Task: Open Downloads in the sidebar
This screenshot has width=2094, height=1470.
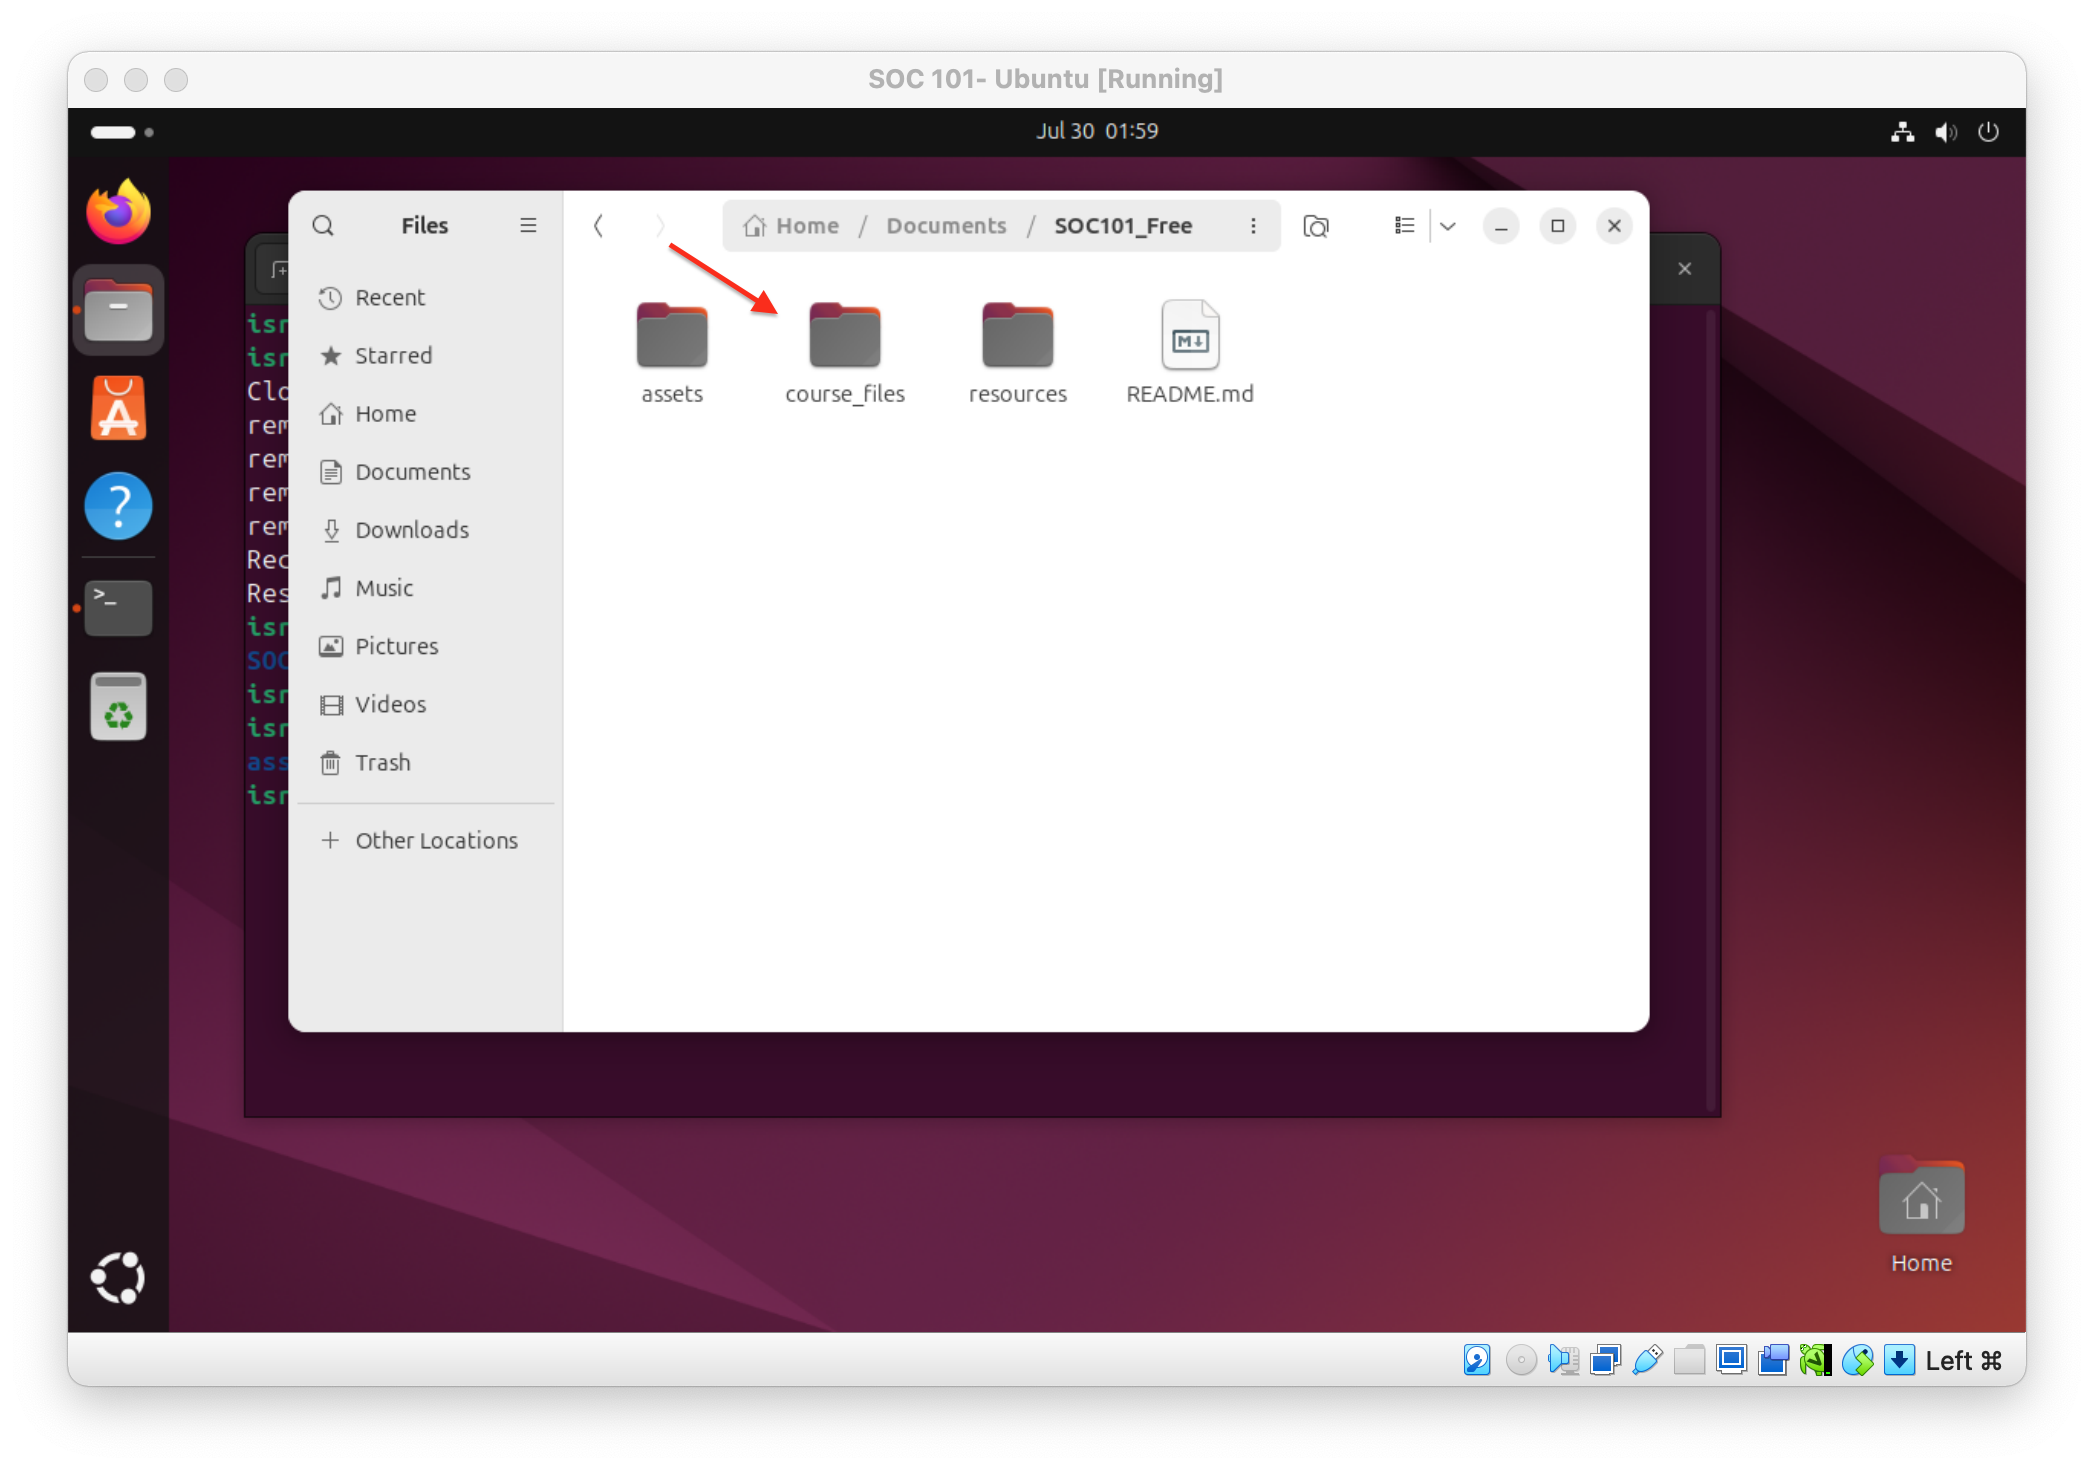Action: click(x=426, y=530)
